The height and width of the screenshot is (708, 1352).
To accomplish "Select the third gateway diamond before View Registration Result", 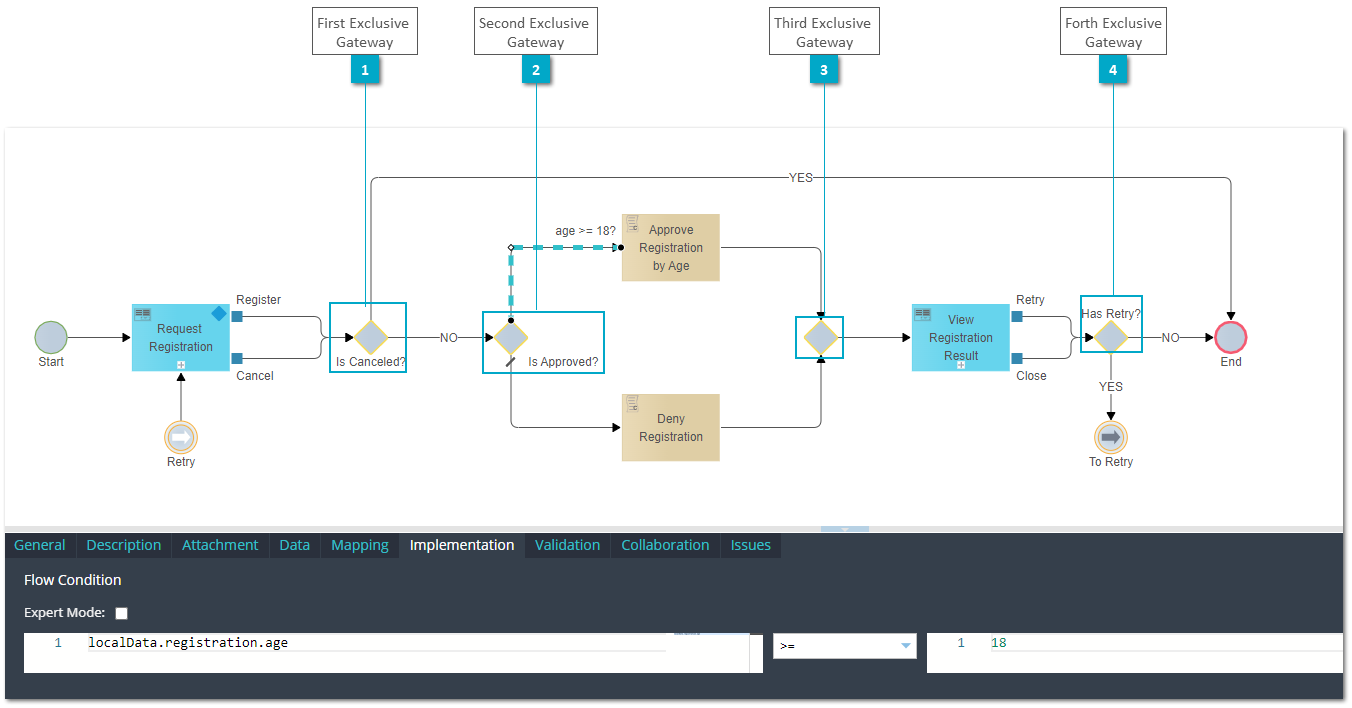I will coord(821,337).
